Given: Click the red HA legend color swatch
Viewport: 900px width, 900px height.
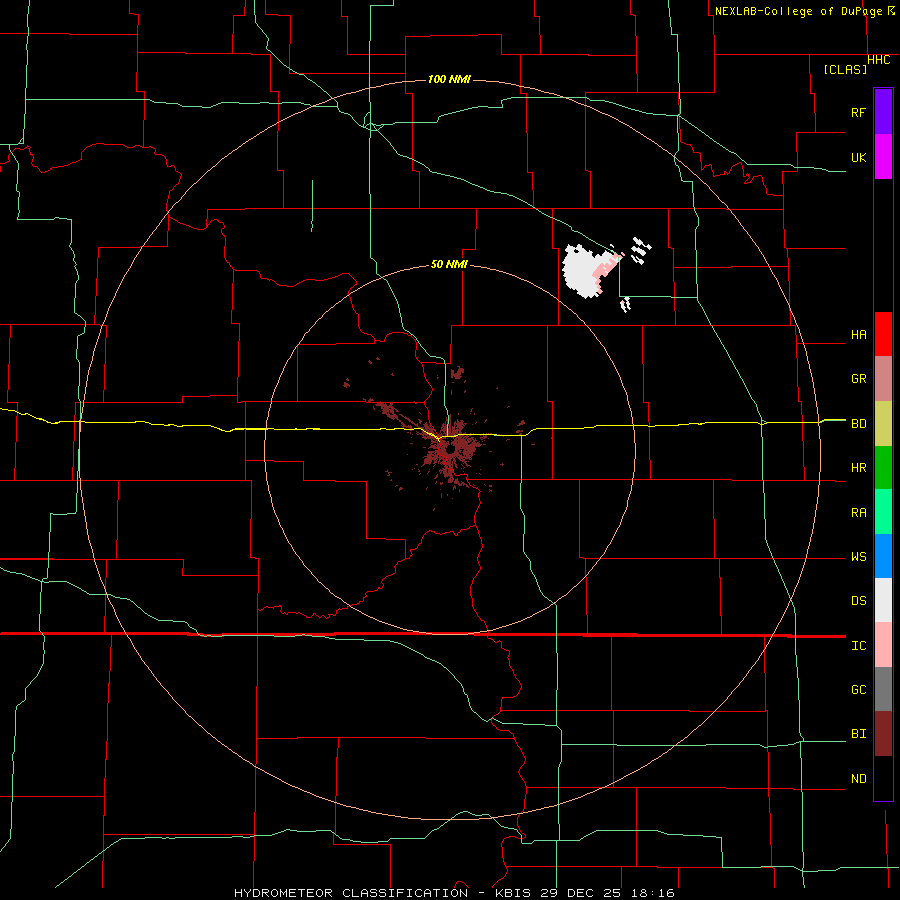Looking at the screenshot, I should click(x=883, y=334).
